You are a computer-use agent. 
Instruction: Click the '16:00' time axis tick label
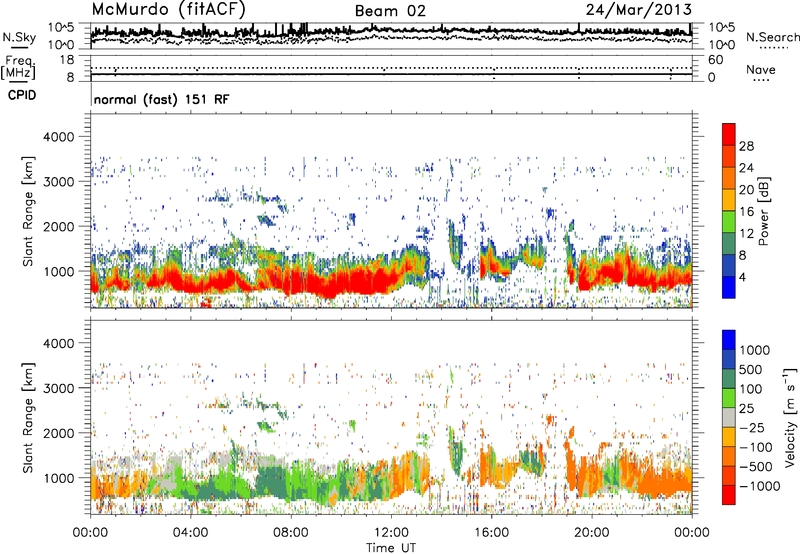point(491,533)
